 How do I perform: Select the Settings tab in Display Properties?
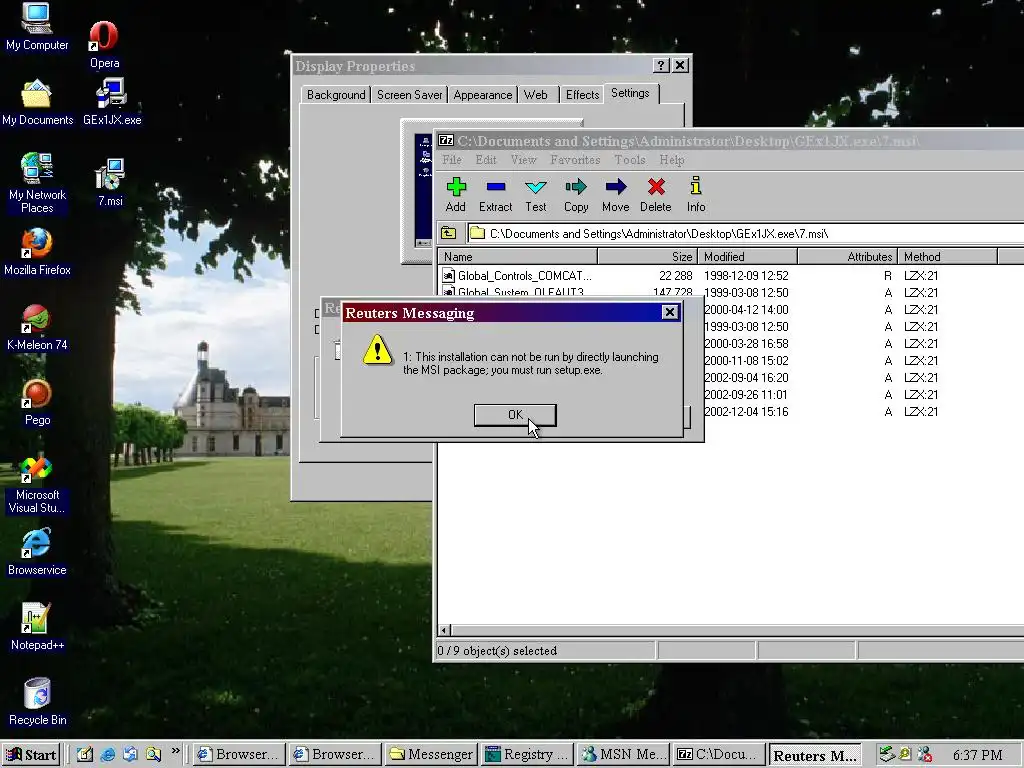tap(630, 93)
